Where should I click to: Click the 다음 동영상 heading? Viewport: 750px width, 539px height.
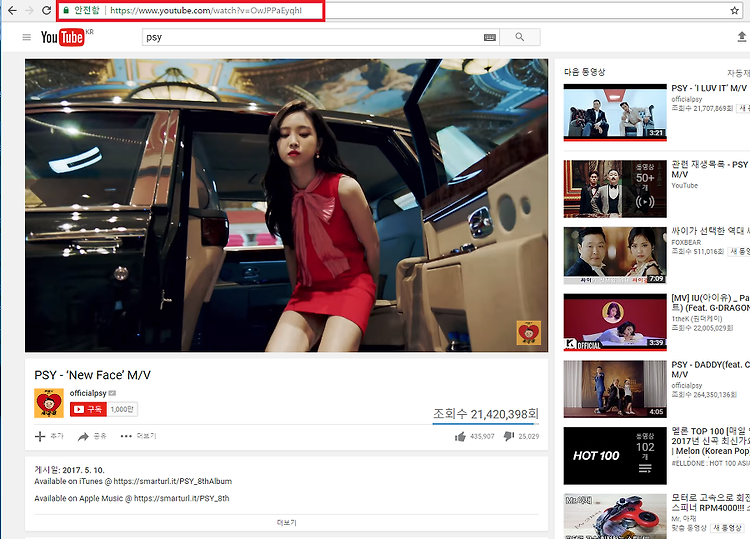[585, 72]
